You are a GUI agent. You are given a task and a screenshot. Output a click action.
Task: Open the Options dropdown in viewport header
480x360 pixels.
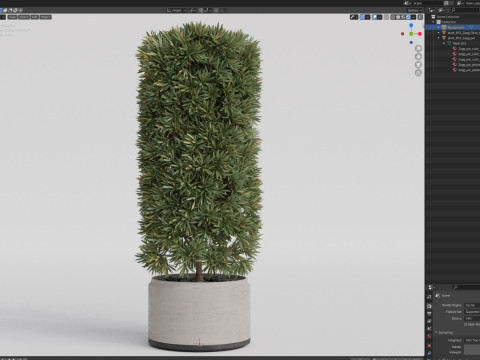click(415, 10)
